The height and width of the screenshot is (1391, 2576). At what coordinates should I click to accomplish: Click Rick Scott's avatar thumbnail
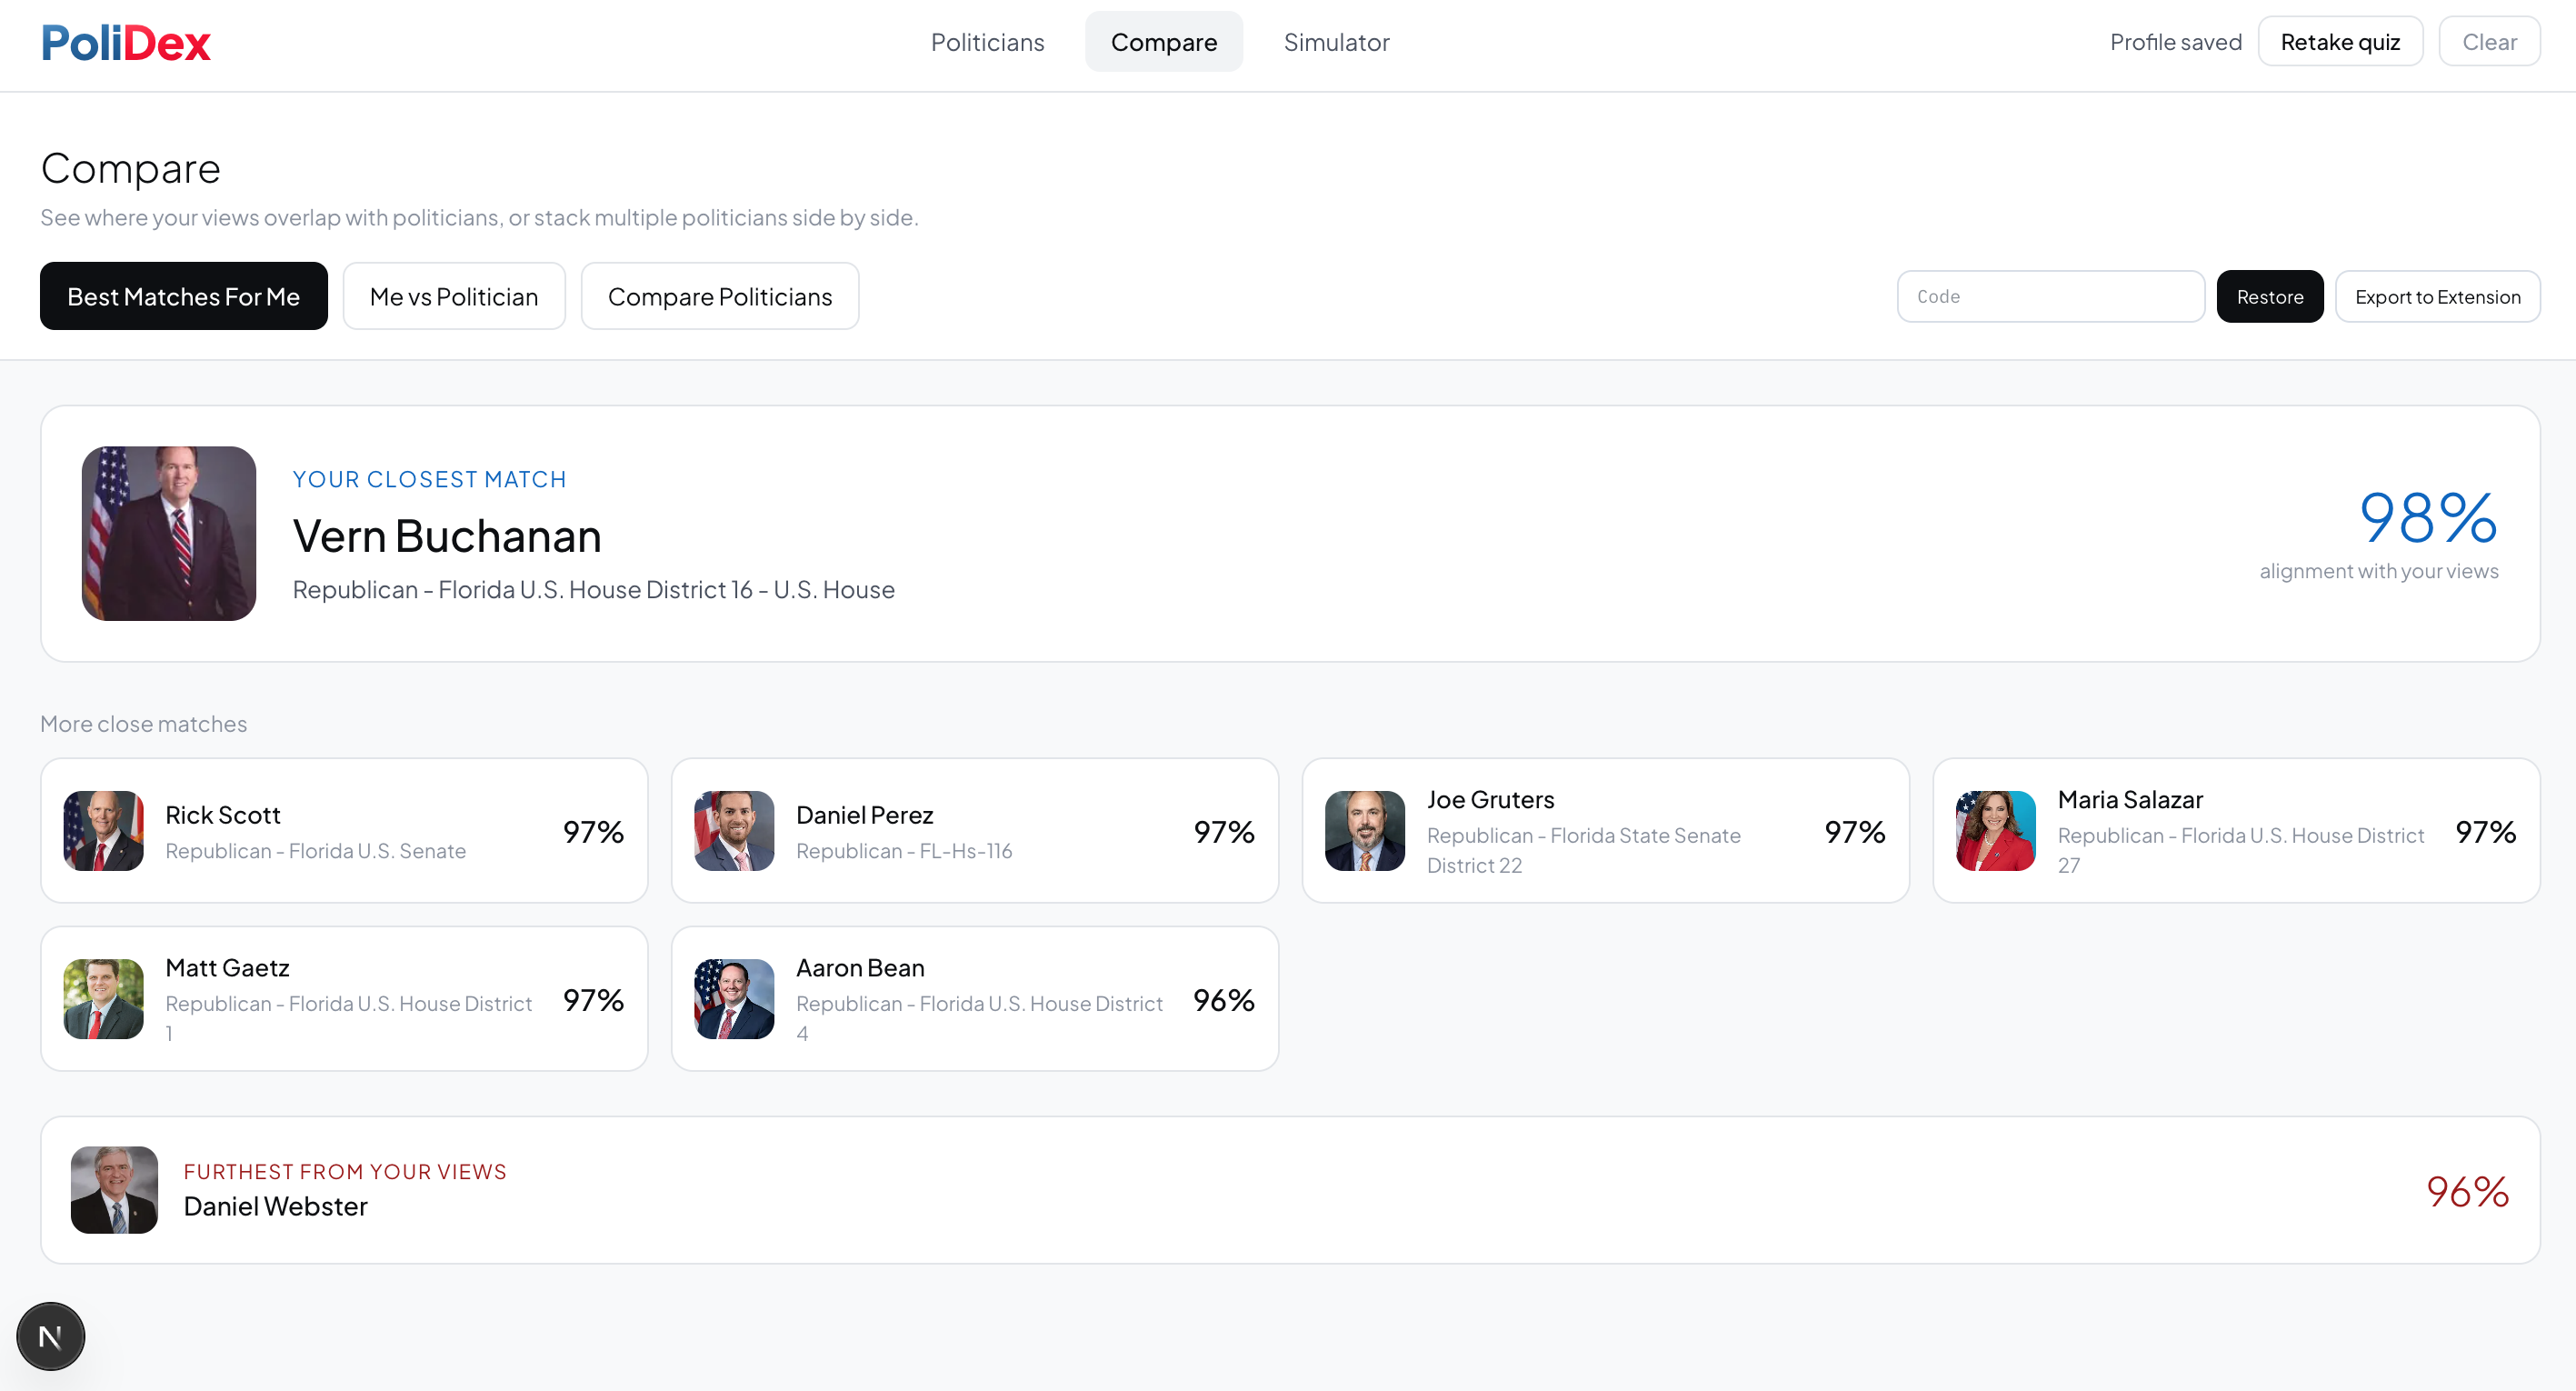point(104,831)
